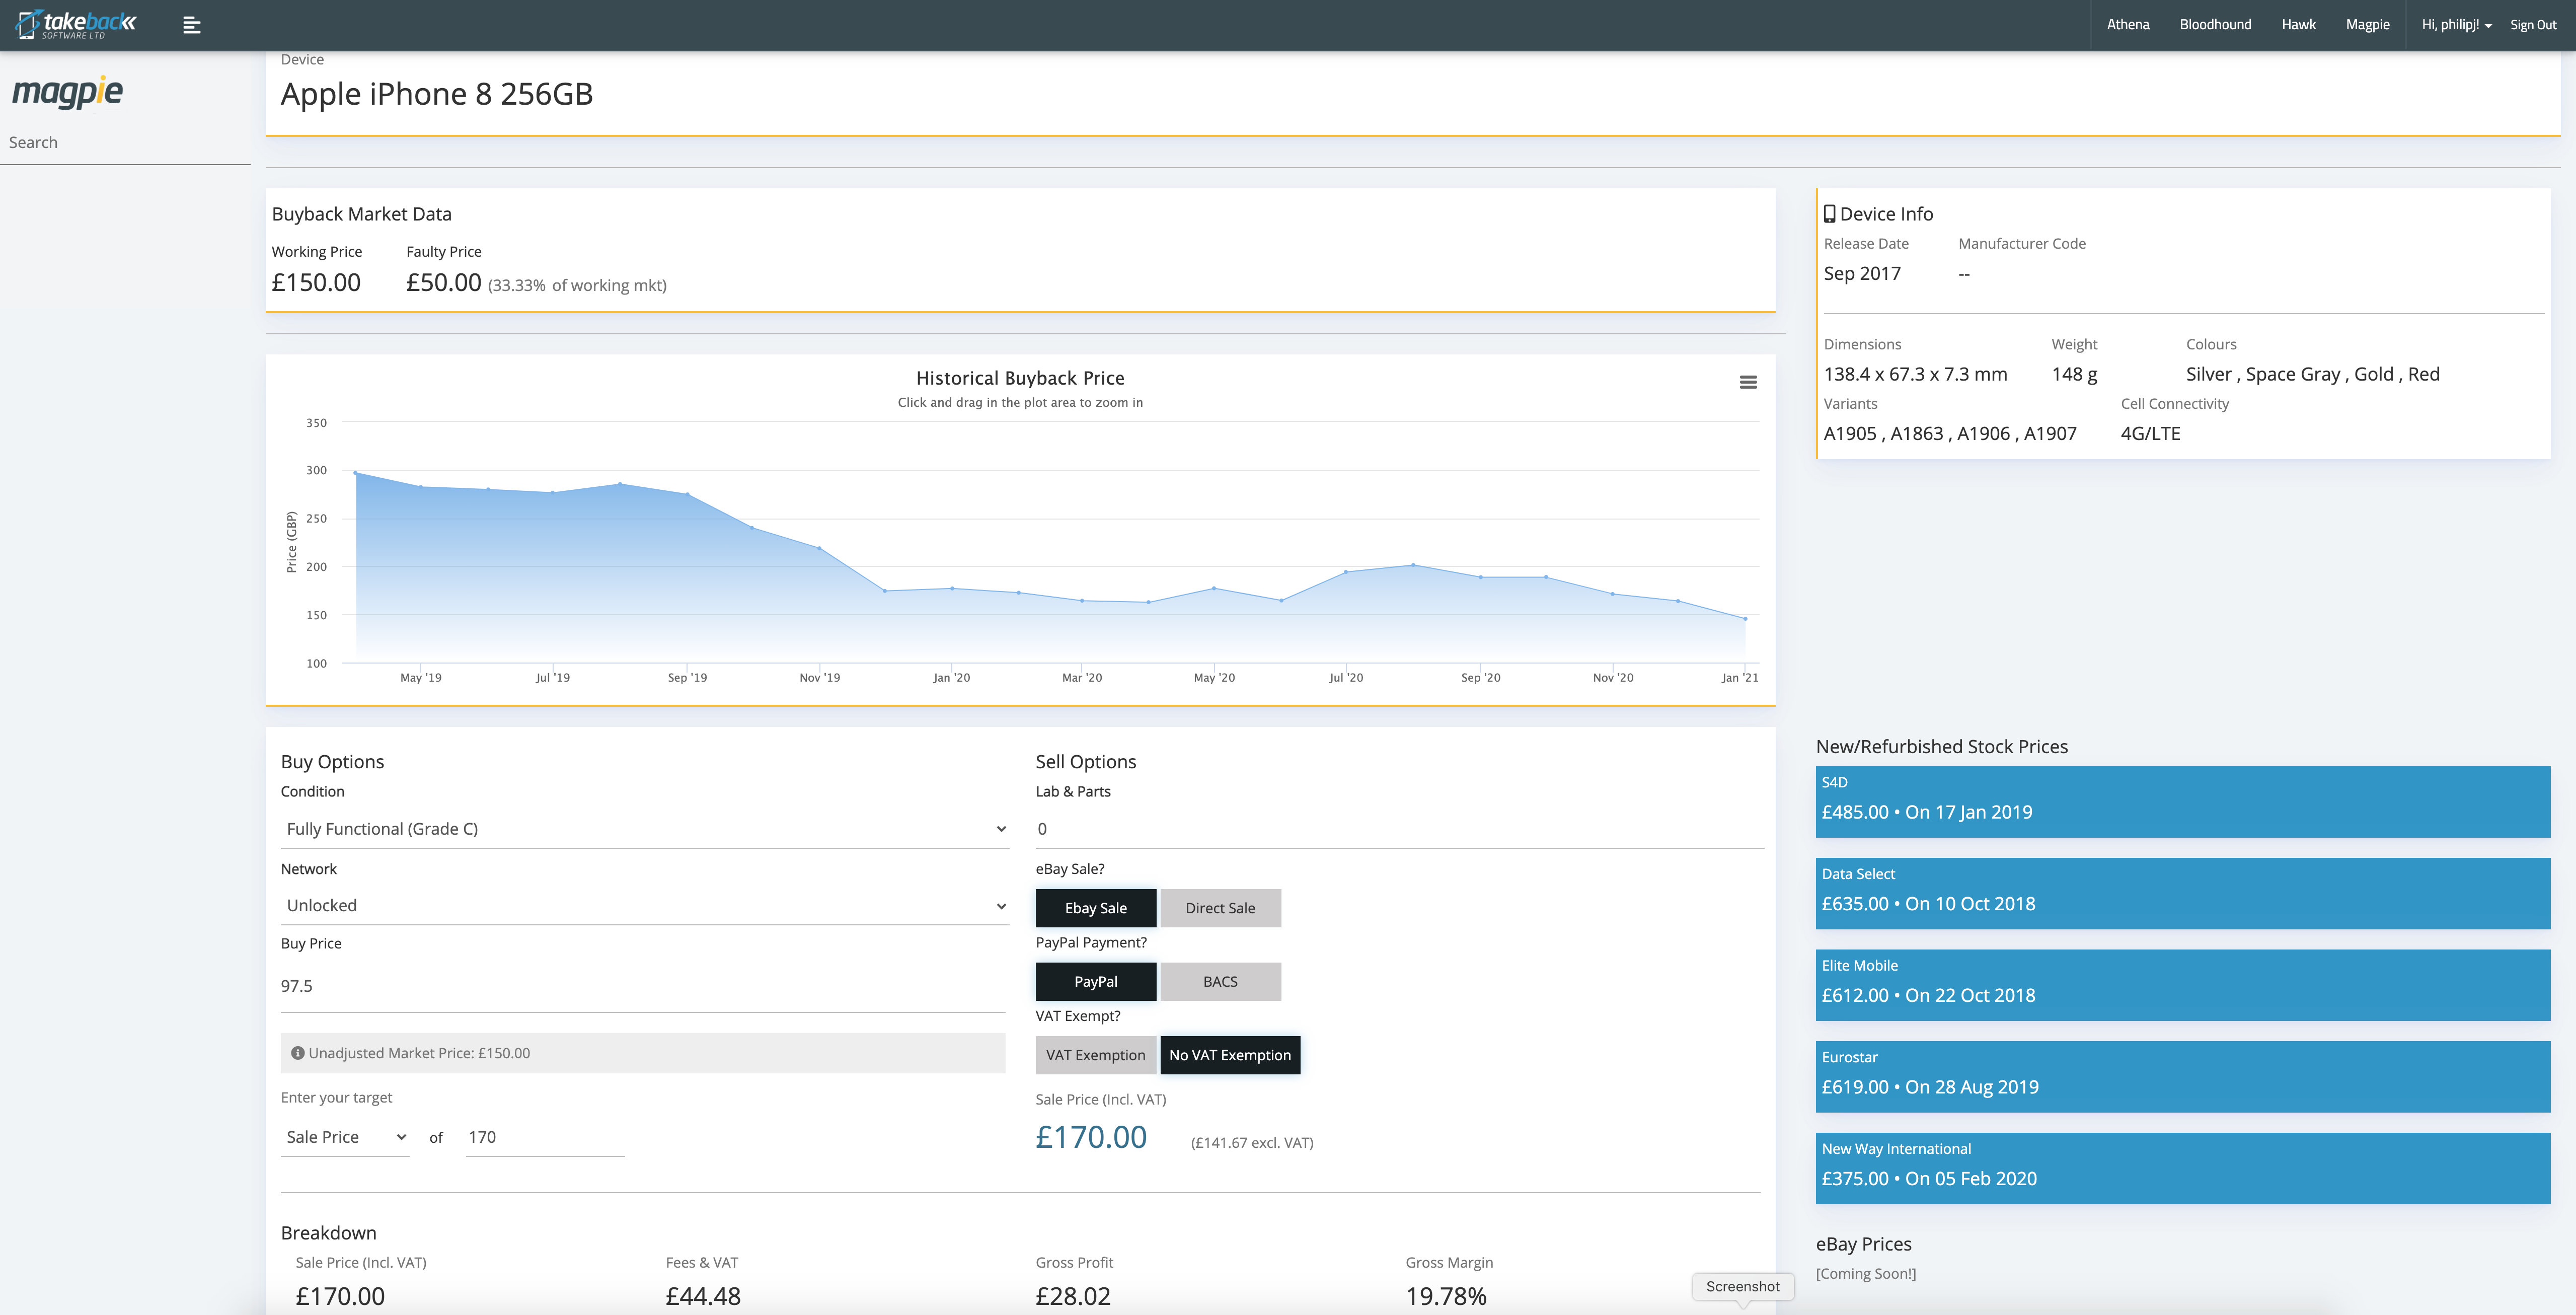
Task: Click the Jan '20 x-axis label
Action: tap(951, 678)
